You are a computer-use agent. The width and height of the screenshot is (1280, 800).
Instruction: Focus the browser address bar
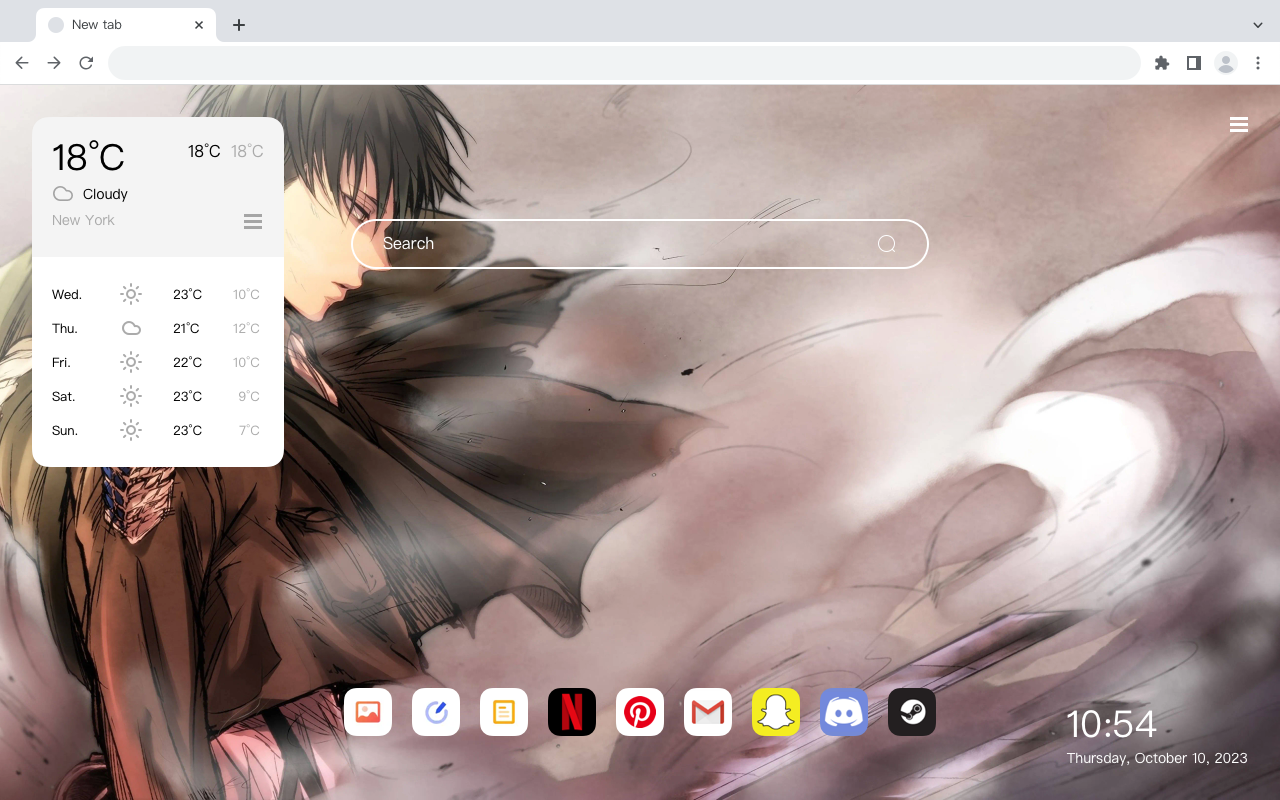point(624,63)
